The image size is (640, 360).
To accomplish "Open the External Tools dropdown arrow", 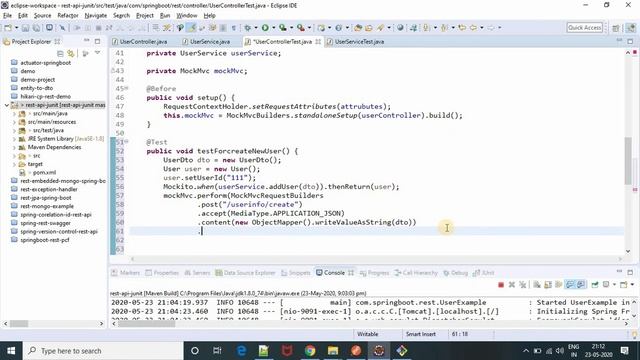I will (x=309, y=28).
